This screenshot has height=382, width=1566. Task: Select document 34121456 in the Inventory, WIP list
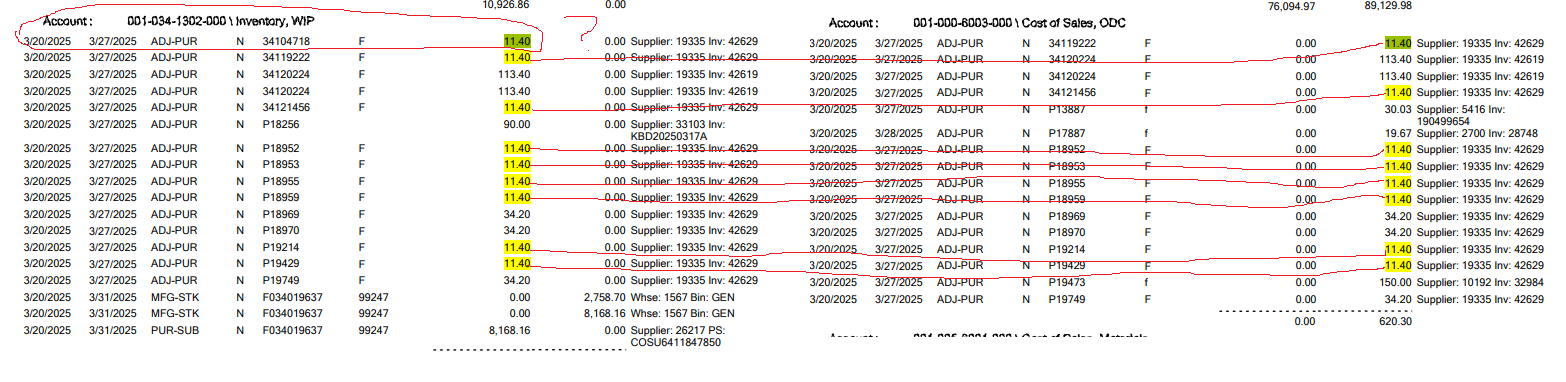pos(286,107)
